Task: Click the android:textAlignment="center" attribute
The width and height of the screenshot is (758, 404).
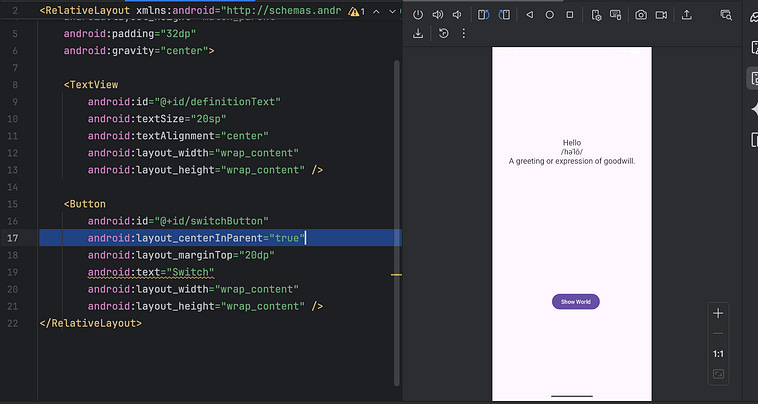Action: point(178,136)
